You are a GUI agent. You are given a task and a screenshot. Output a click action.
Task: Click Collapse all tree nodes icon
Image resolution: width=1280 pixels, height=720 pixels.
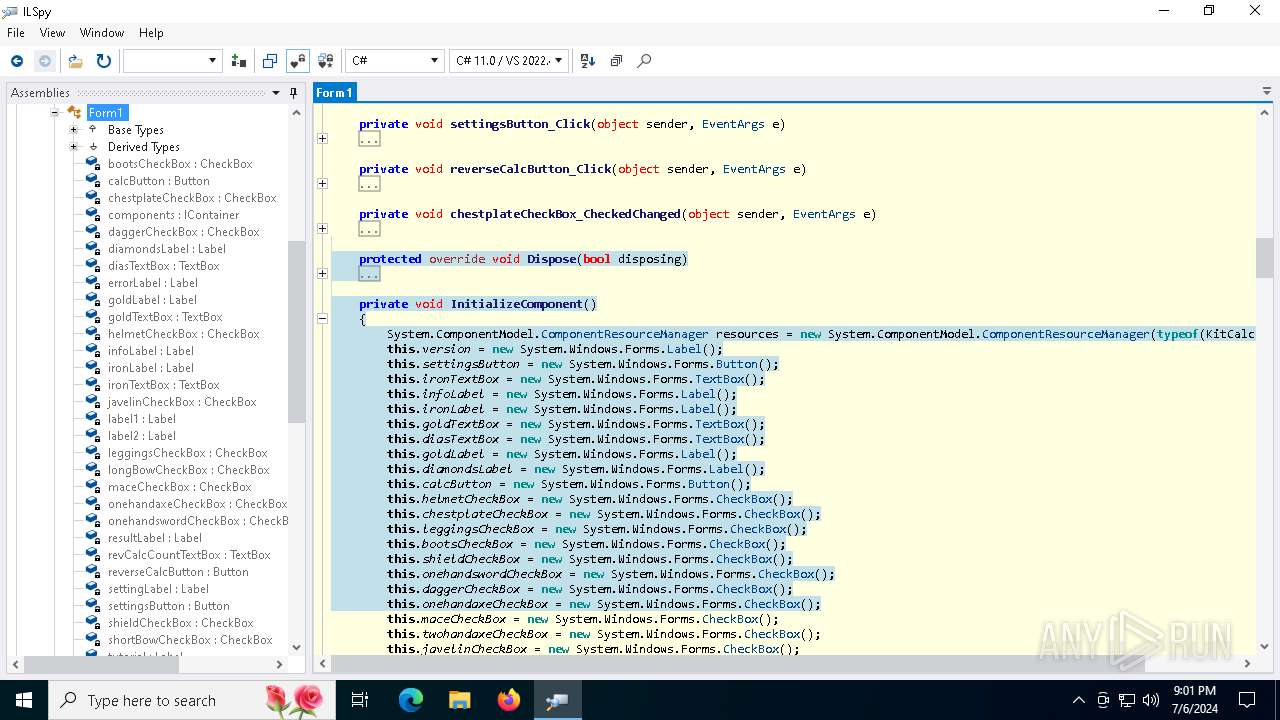click(x=616, y=61)
